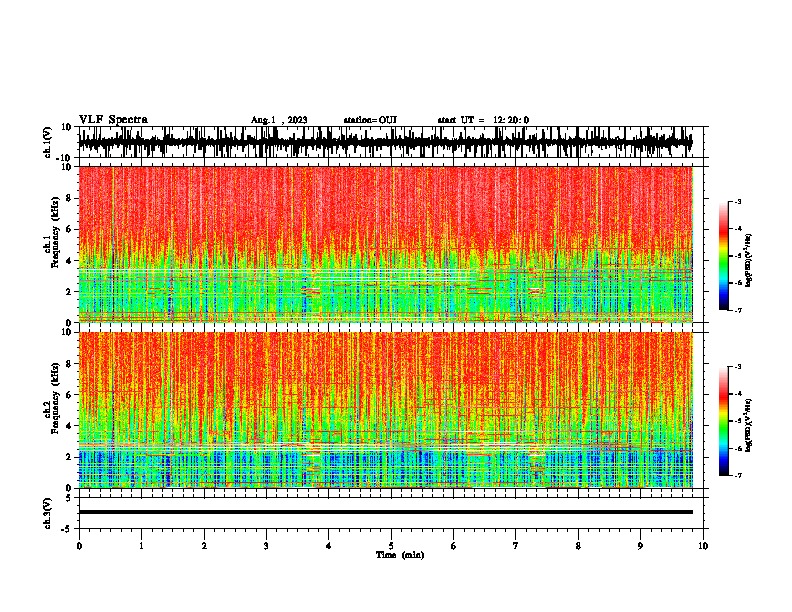
Task: Click the '4' kHz tick of ch.2 spectrogram
Action: click(x=69, y=426)
